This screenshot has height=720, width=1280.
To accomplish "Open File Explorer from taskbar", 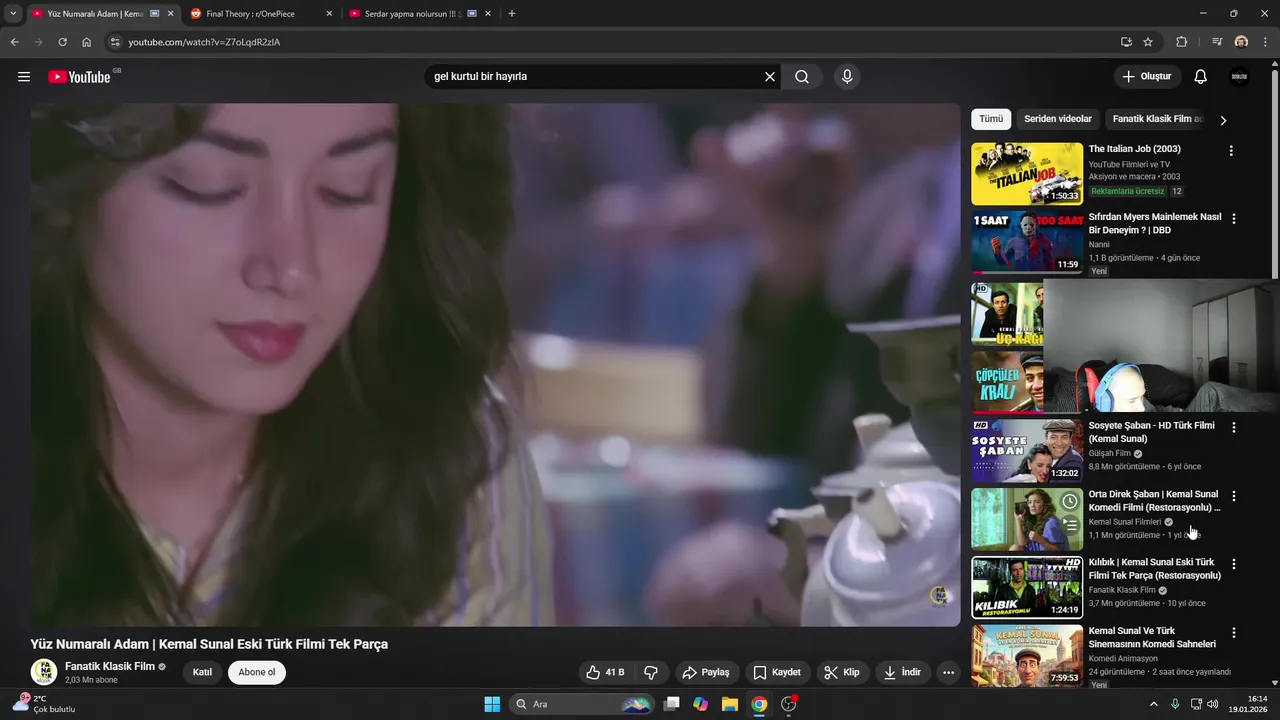I will pos(730,704).
